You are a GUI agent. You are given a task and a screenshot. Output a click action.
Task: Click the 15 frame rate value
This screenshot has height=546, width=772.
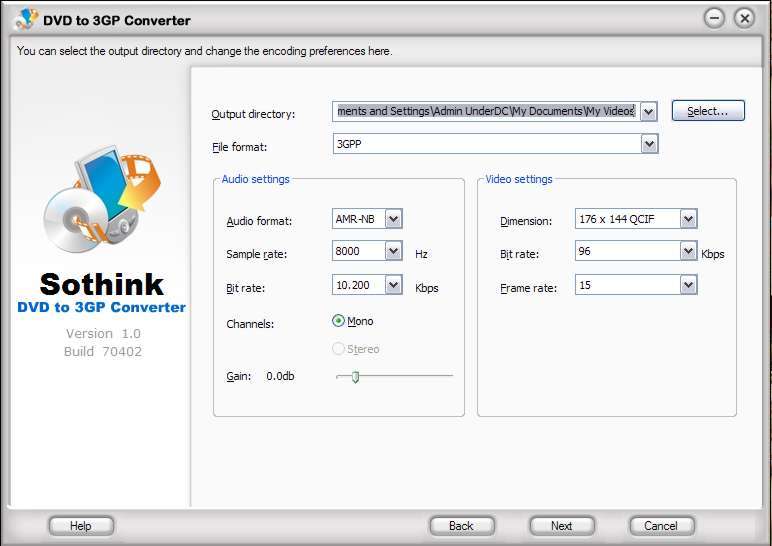[x=585, y=285]
